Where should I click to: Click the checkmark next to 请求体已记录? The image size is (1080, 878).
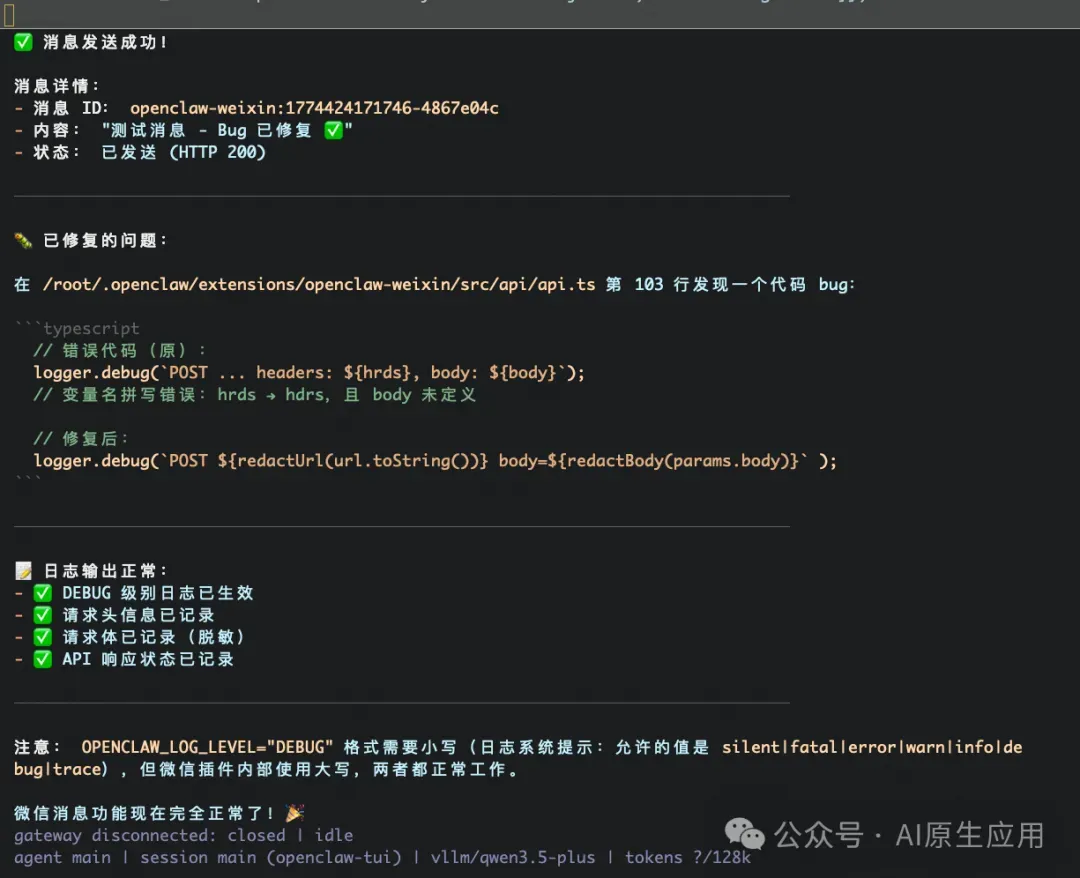(x=42, y=637)
